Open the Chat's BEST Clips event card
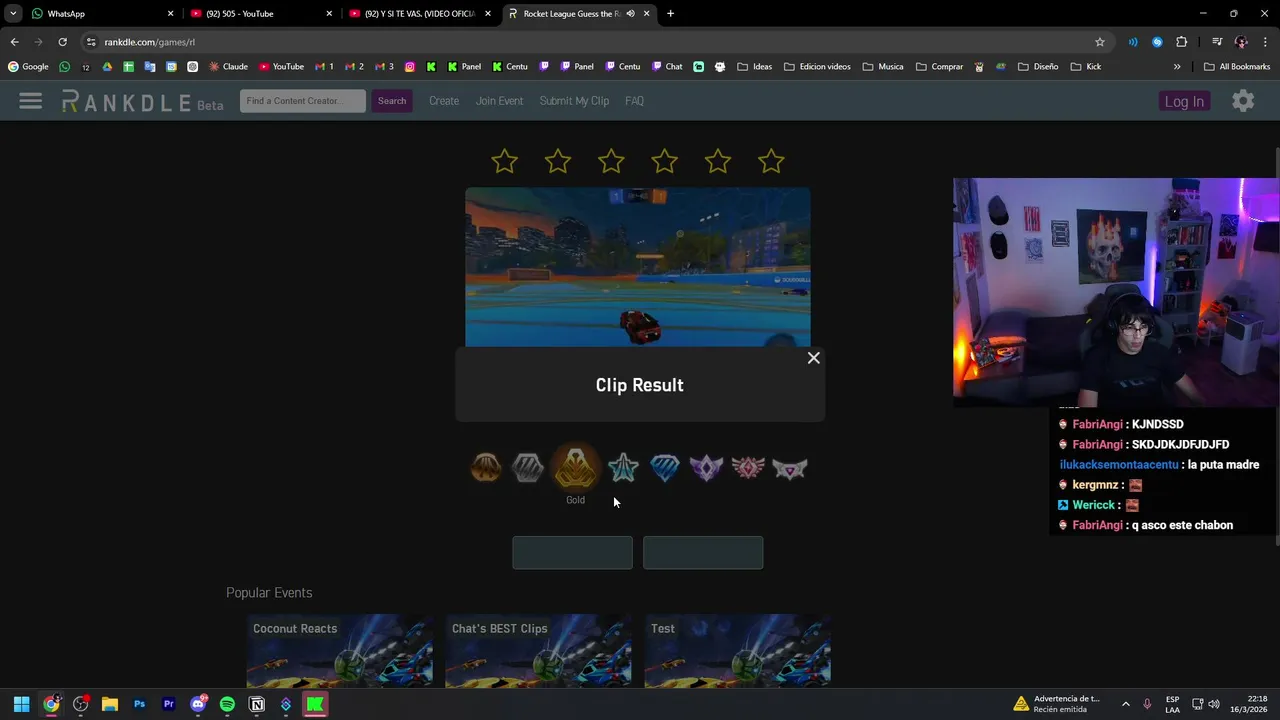Viewport: 1280px width, 720px height. coord(539,651)
